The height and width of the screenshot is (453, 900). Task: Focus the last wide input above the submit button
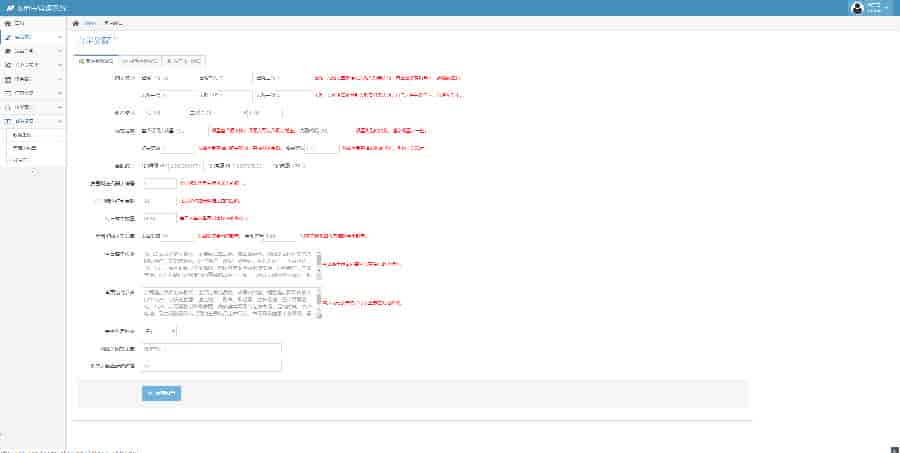pos(211,365)
